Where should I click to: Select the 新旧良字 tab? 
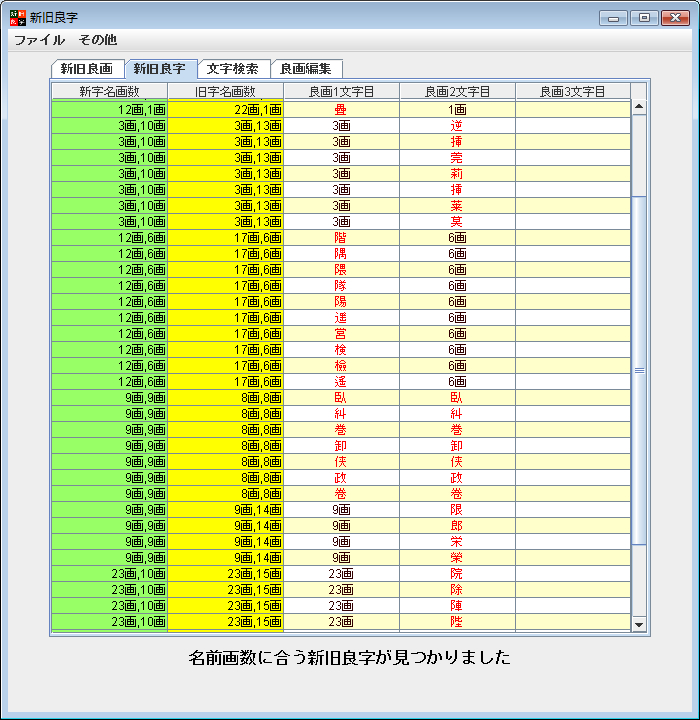click(160, 69)
